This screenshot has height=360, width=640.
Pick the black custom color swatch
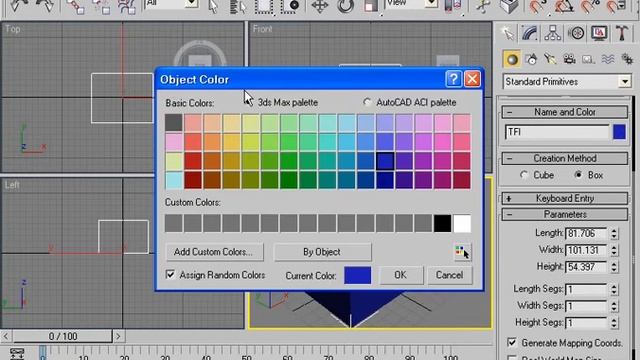tap(442, 223)
